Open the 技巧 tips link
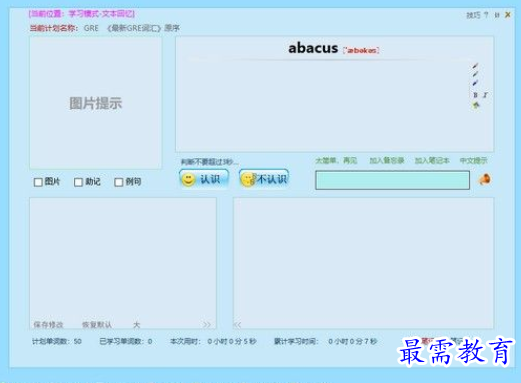521x383 pixels. pos(473,15)
